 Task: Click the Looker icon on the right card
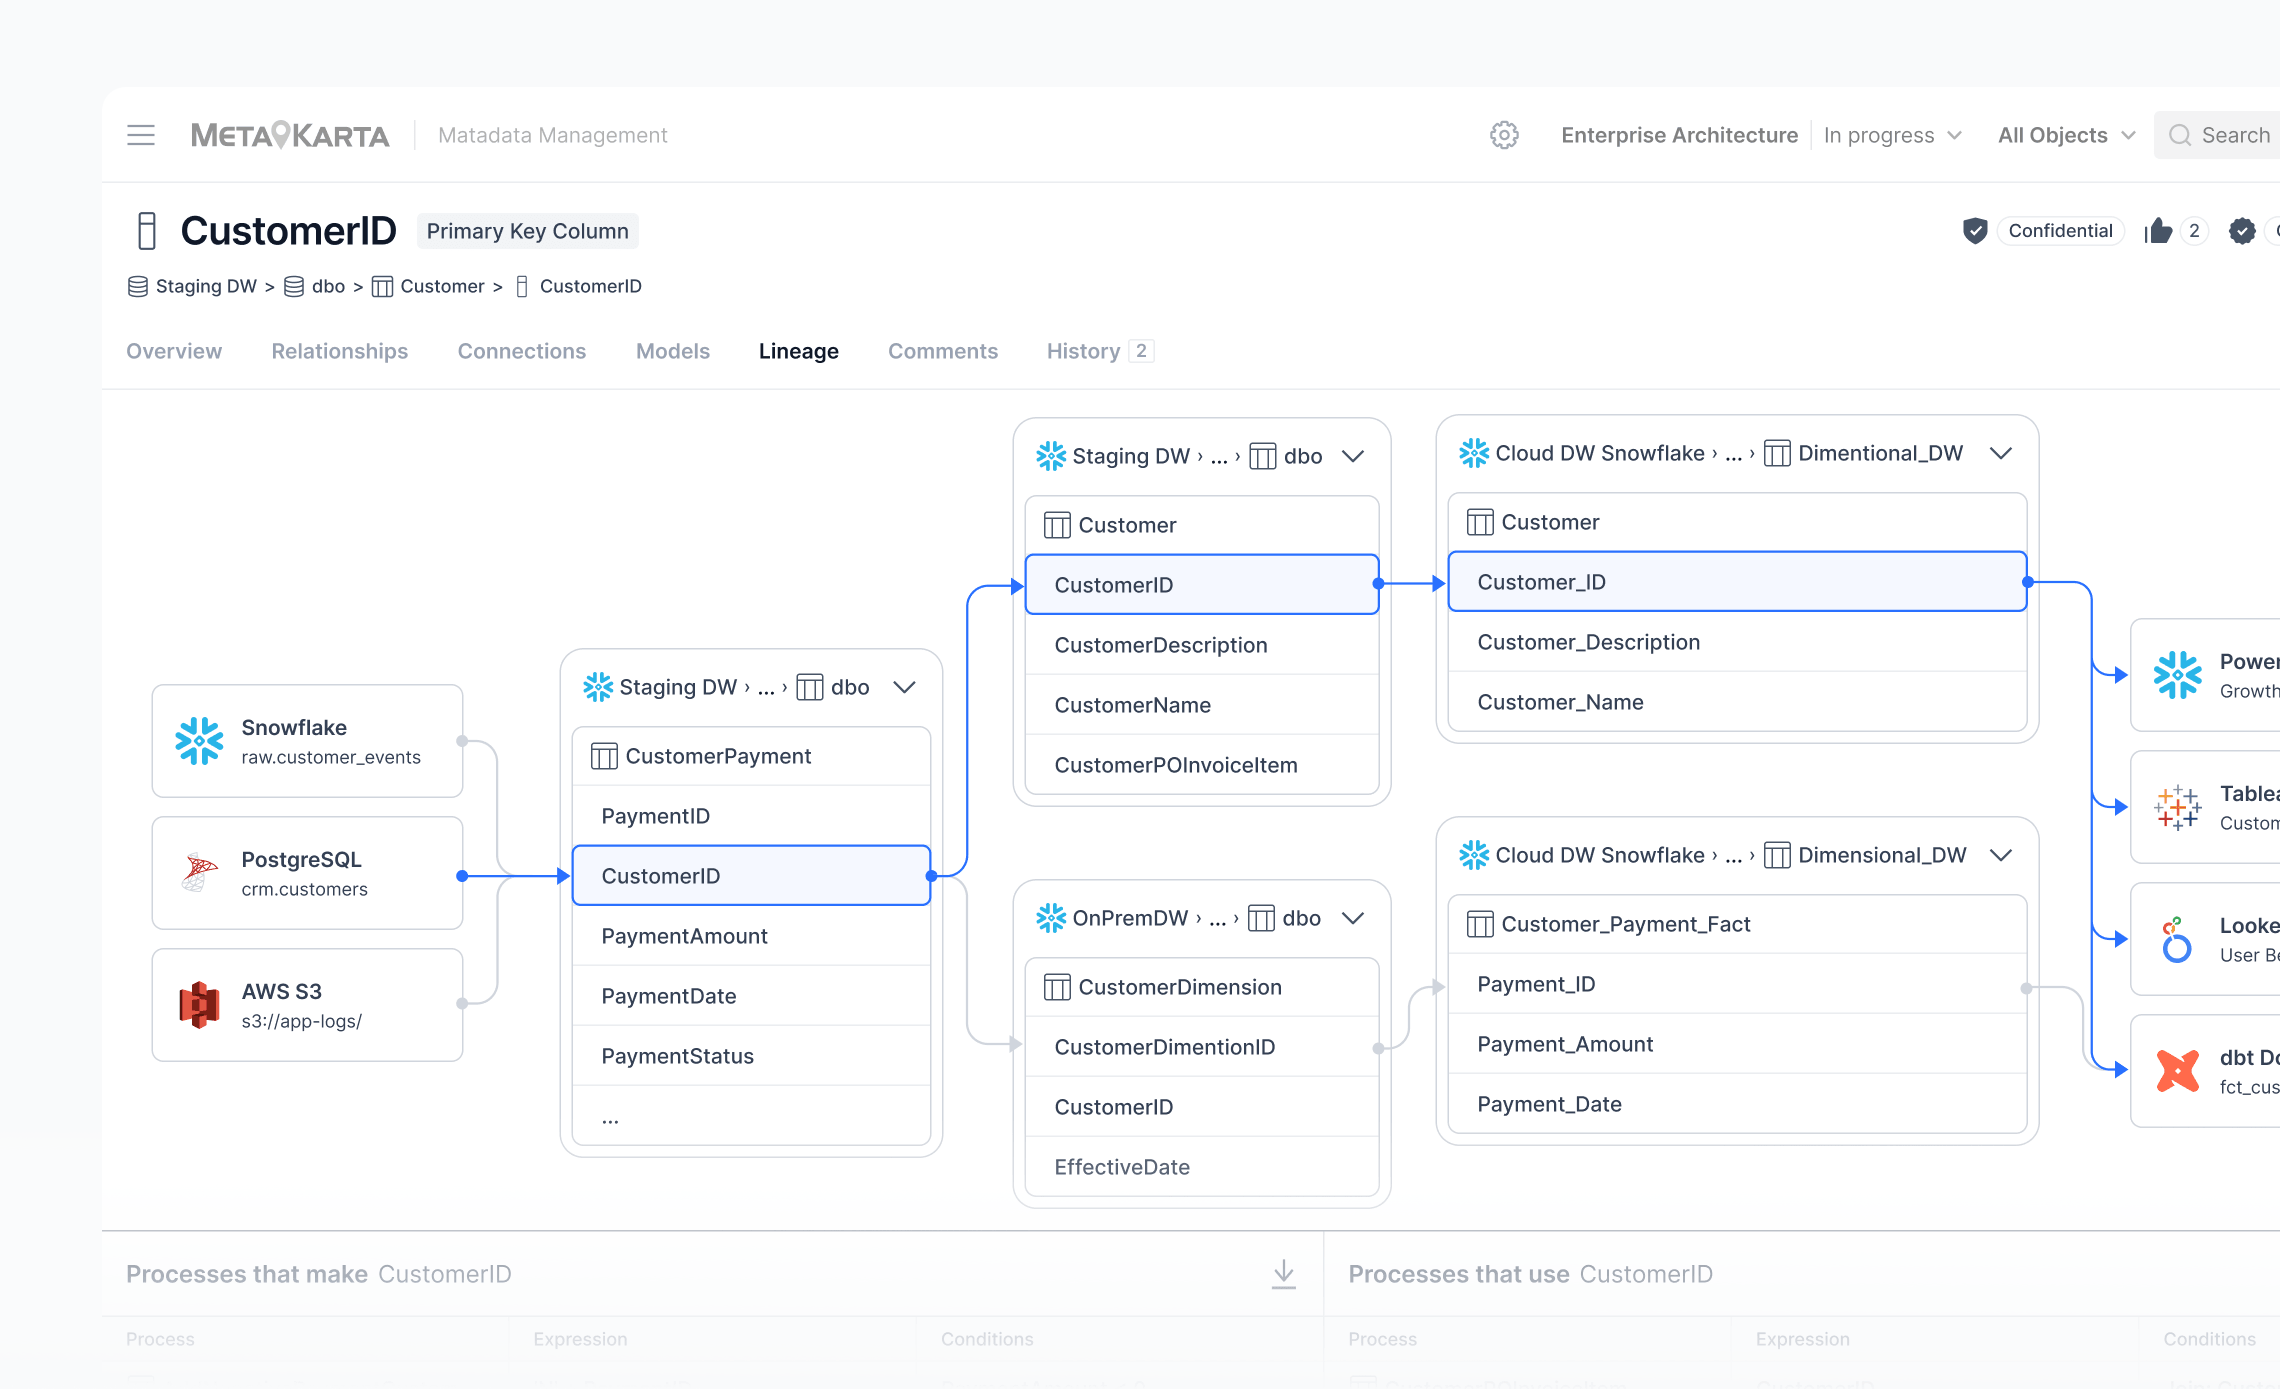[x=2177, y=939]
